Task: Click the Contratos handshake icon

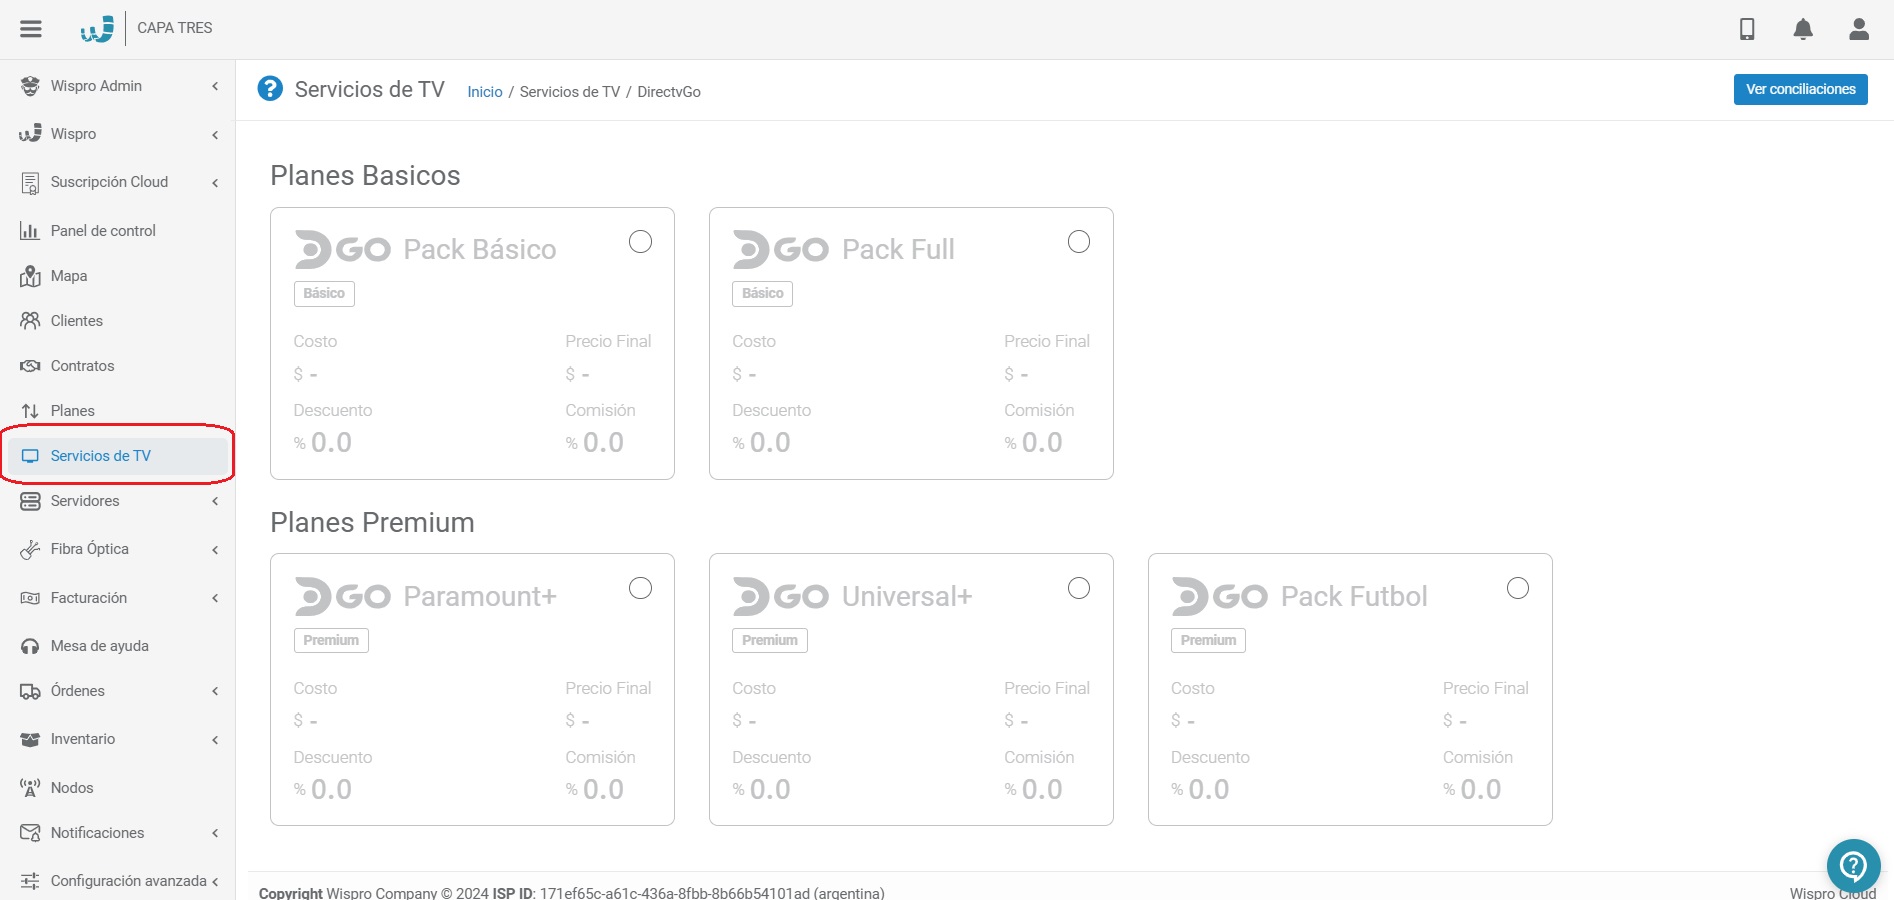Action: (30, 366)
